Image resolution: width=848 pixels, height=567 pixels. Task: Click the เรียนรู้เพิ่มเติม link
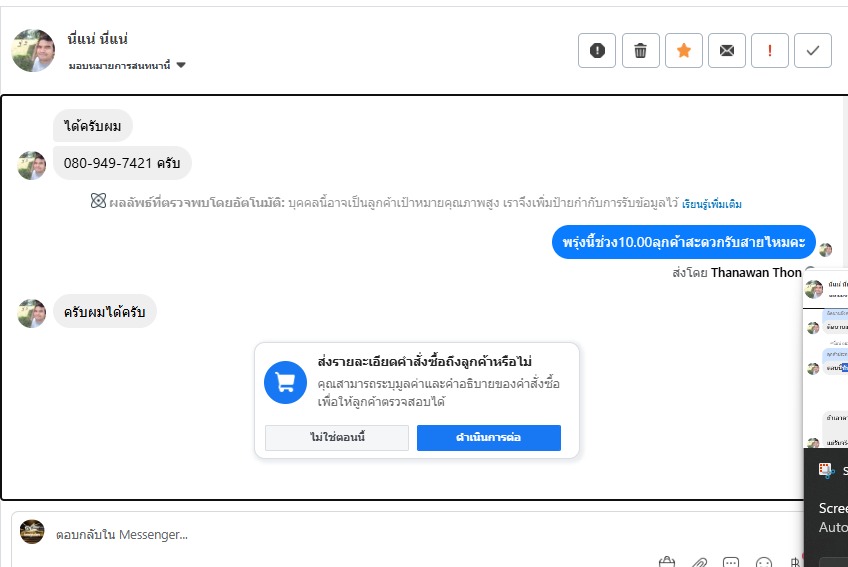[712, 204]
